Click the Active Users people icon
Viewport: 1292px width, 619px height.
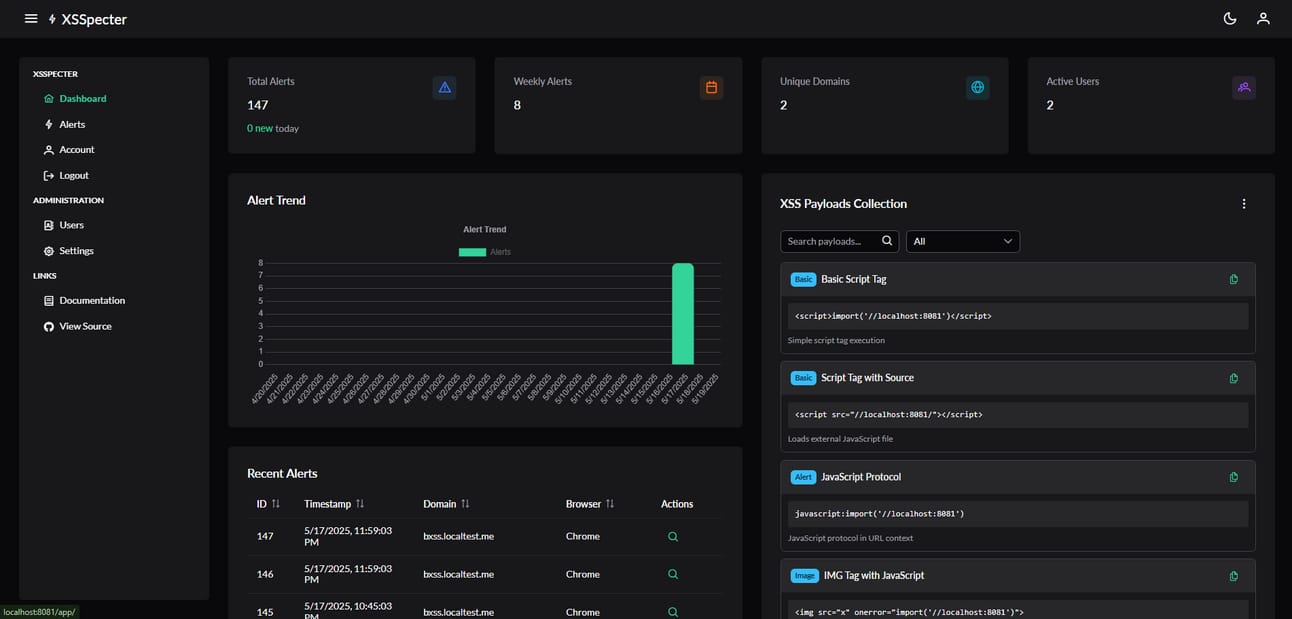tap(1244, 87)
